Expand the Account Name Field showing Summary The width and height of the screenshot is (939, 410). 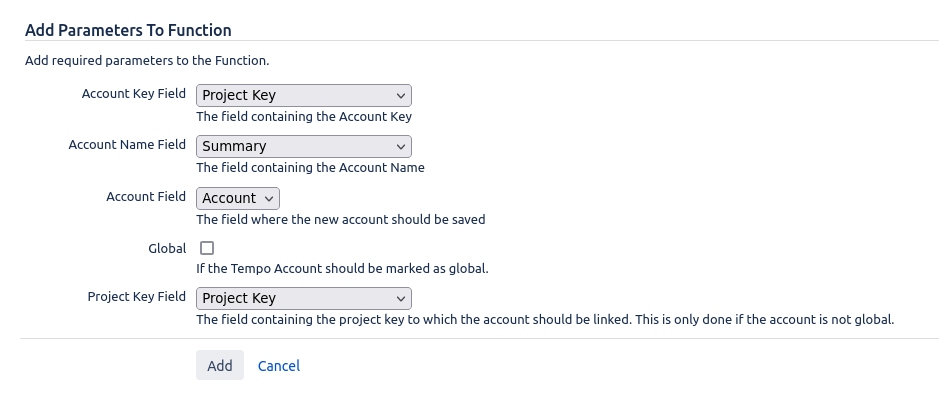304,147
